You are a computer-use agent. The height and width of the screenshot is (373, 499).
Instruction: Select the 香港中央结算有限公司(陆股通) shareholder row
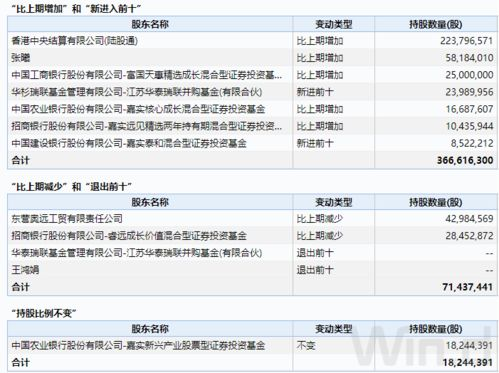click(252, 41)
